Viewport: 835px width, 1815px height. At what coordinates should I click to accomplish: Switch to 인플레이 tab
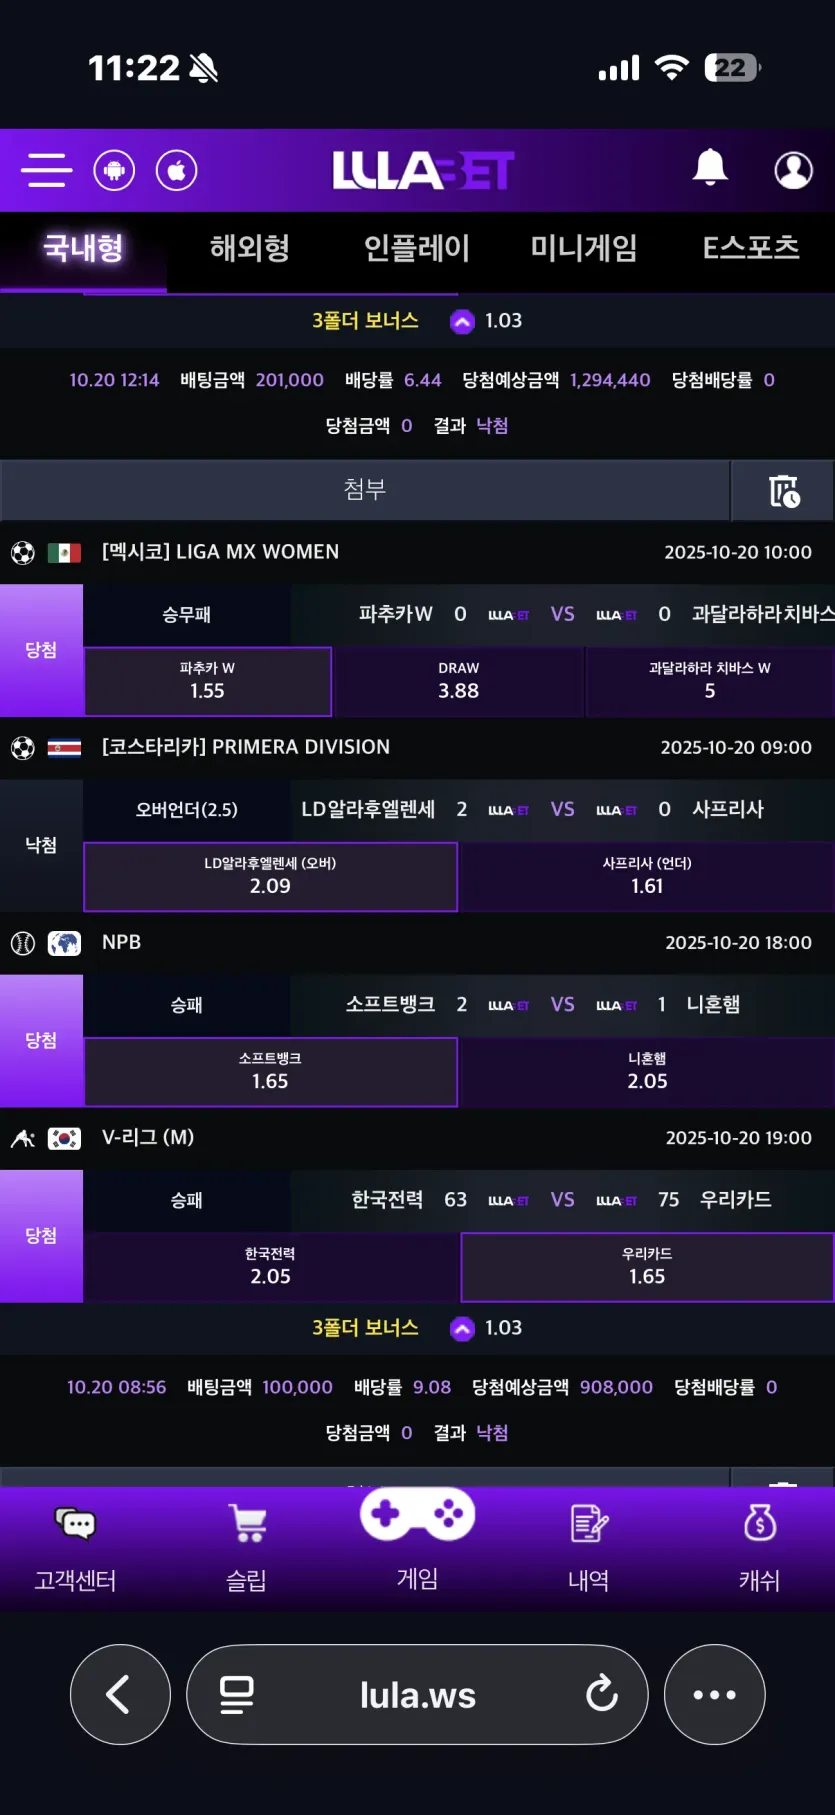(417, 248)
